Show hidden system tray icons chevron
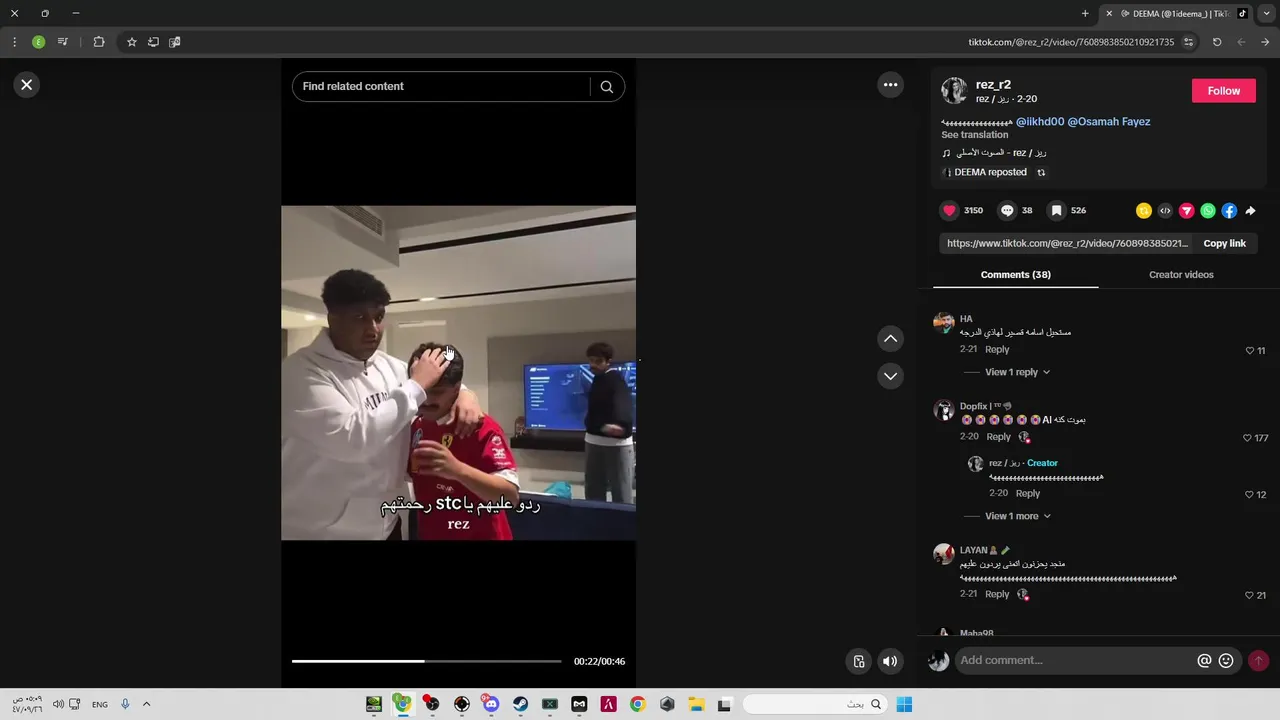The width and height of the screenshot is (1280, 720). coord(146,704)
